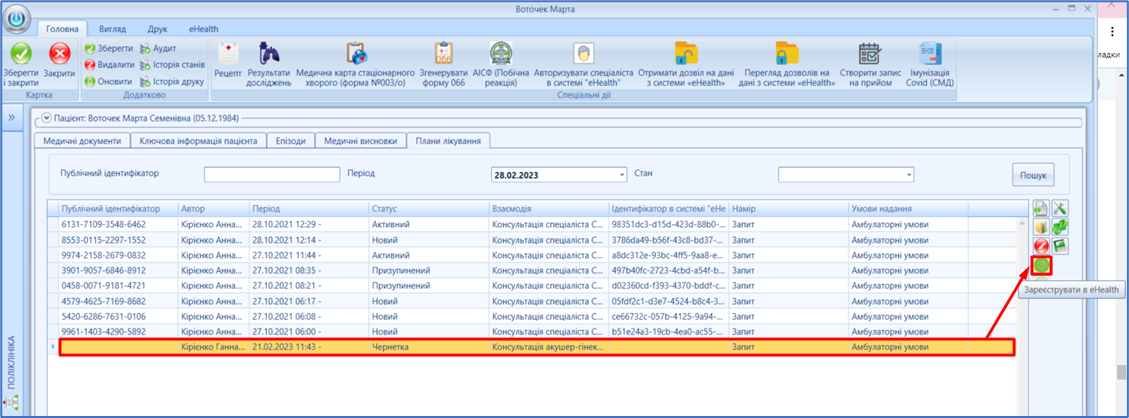Image resolution: width=1129 pixels, height=418 pixels.
Task: Sort by Умови надання column header
Action: coord(907,209)
